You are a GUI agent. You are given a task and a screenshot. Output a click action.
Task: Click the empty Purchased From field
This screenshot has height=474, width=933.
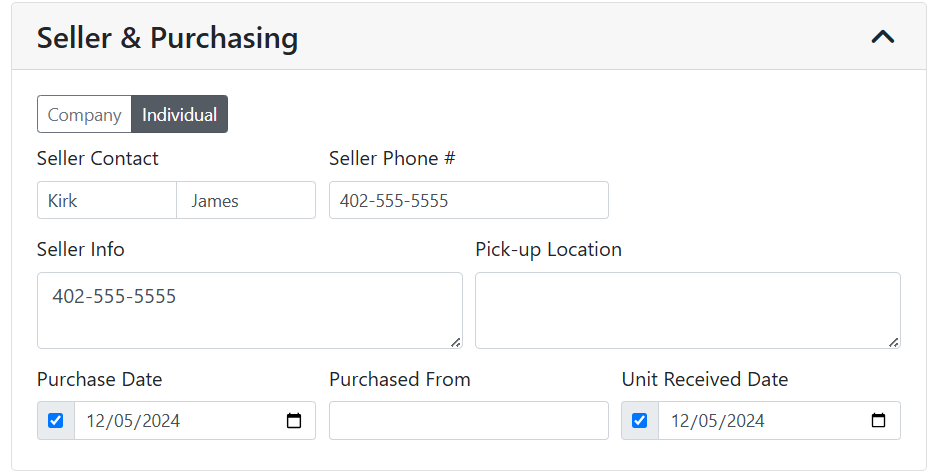click(x=468, y=421)
